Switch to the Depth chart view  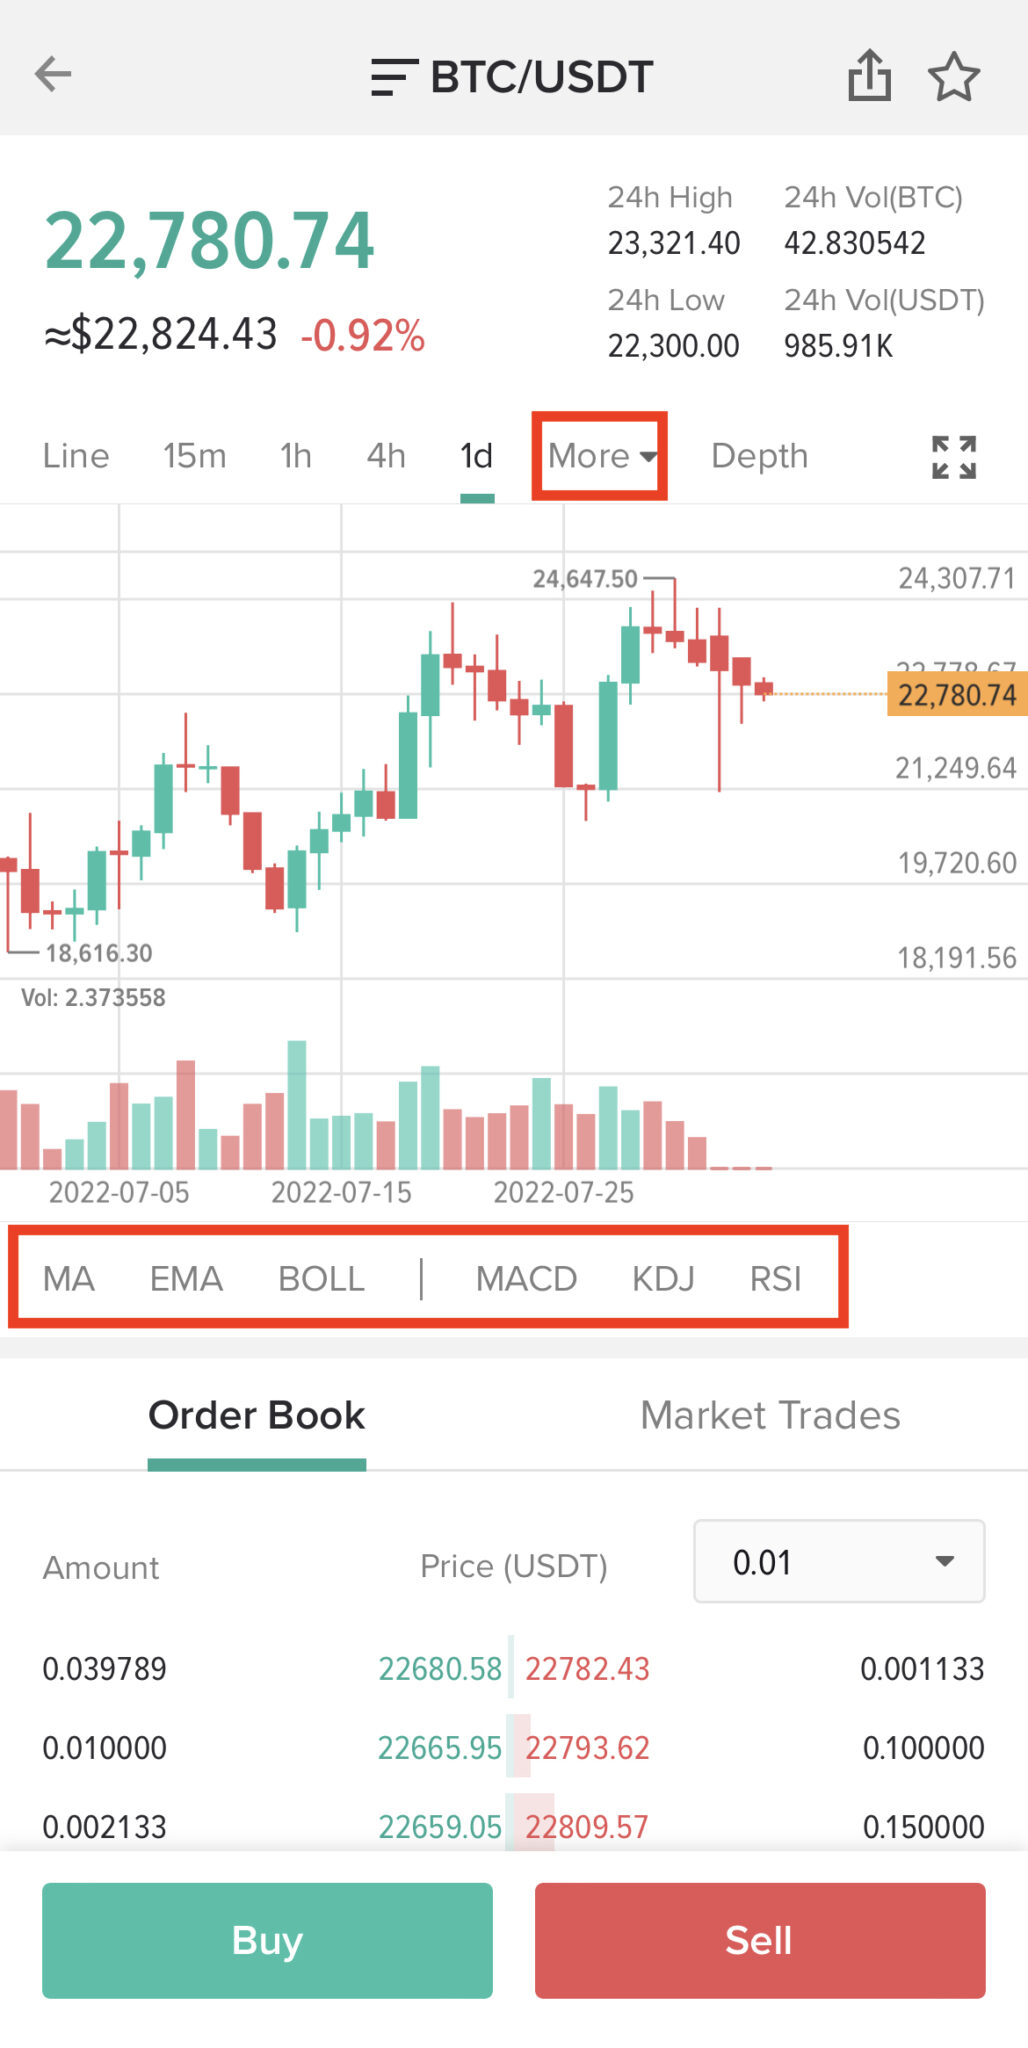(x=759, y=456)
